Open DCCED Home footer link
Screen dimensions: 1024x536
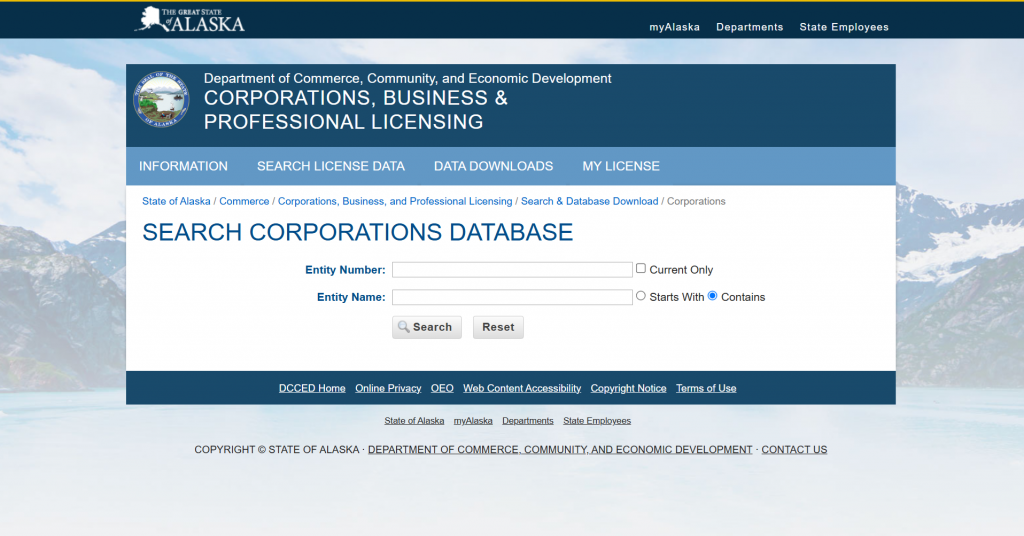point(312,388)
